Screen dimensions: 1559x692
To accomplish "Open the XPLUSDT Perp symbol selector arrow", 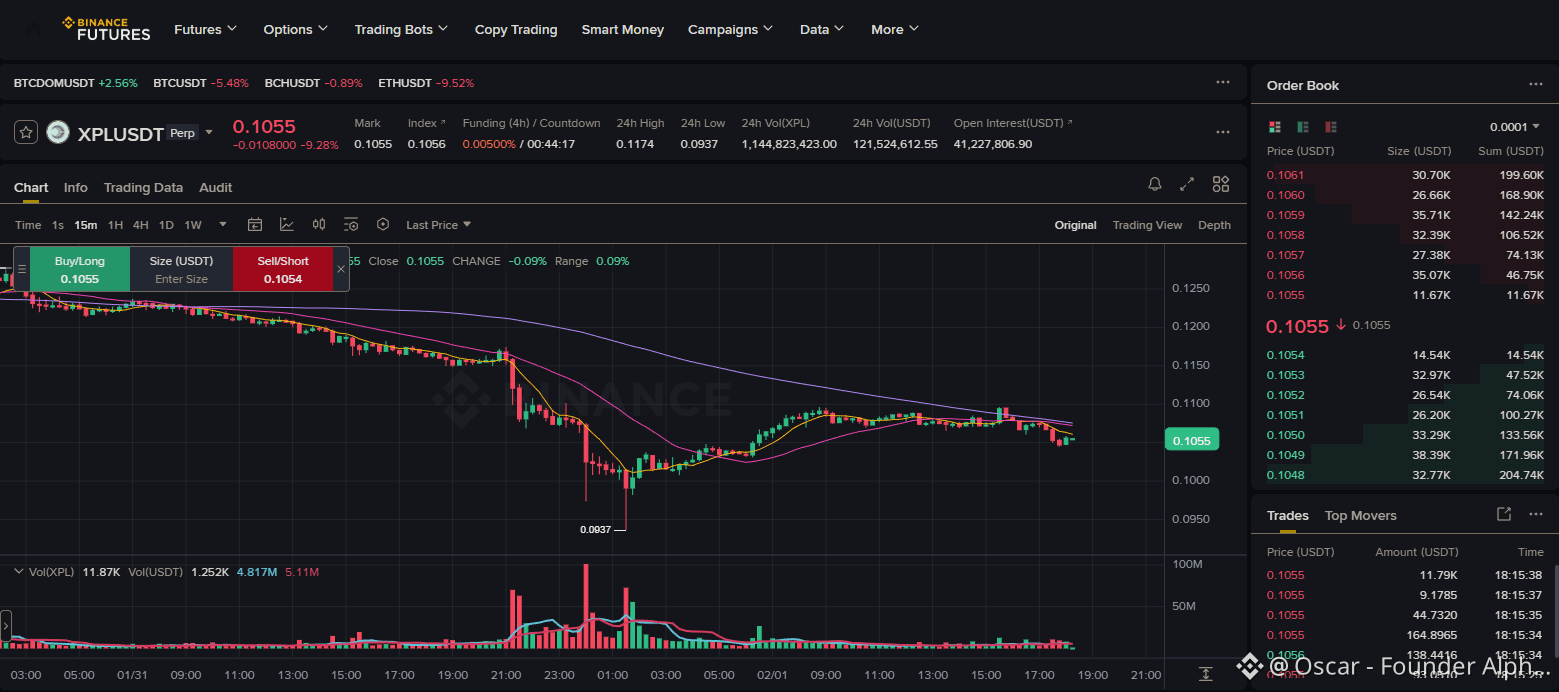I will [x=209, y=132].
